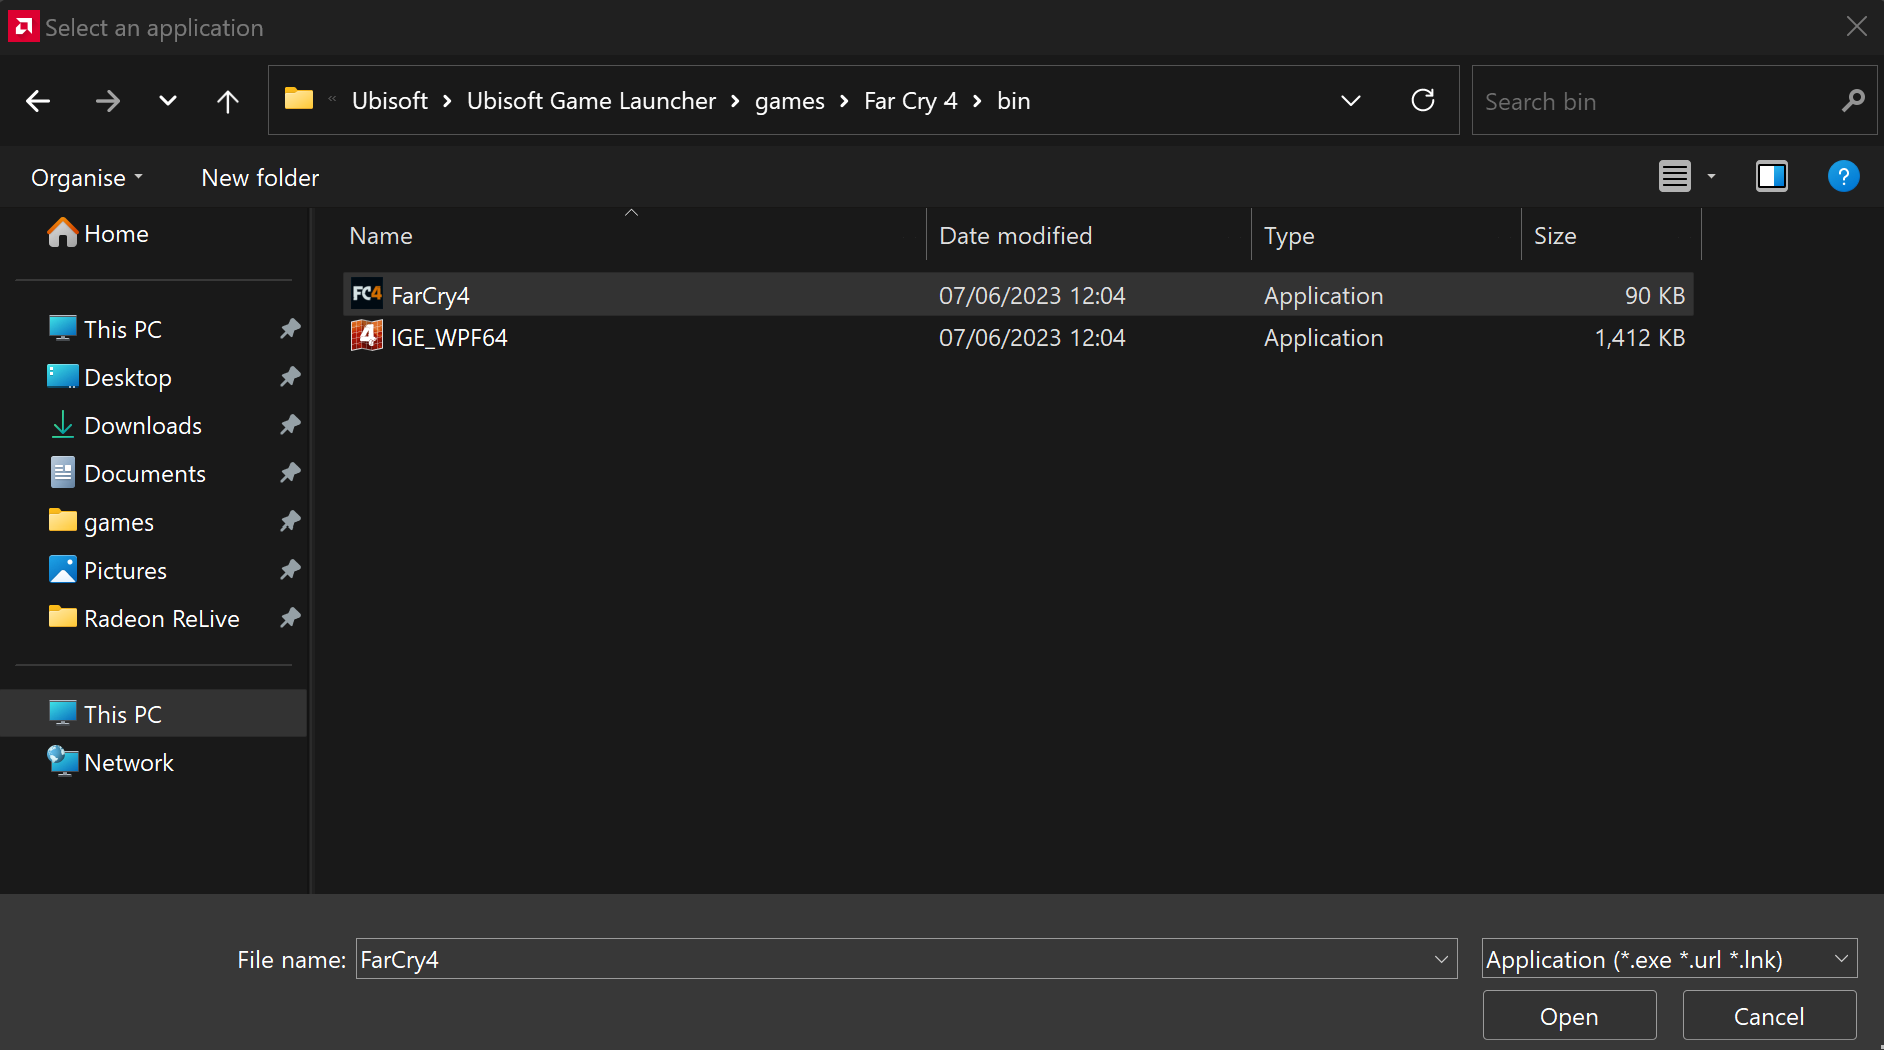This screenshot has width=1884, height=1050.
Task: Navigate to games in the breadcrumb
Action: (x=790, y=101)
